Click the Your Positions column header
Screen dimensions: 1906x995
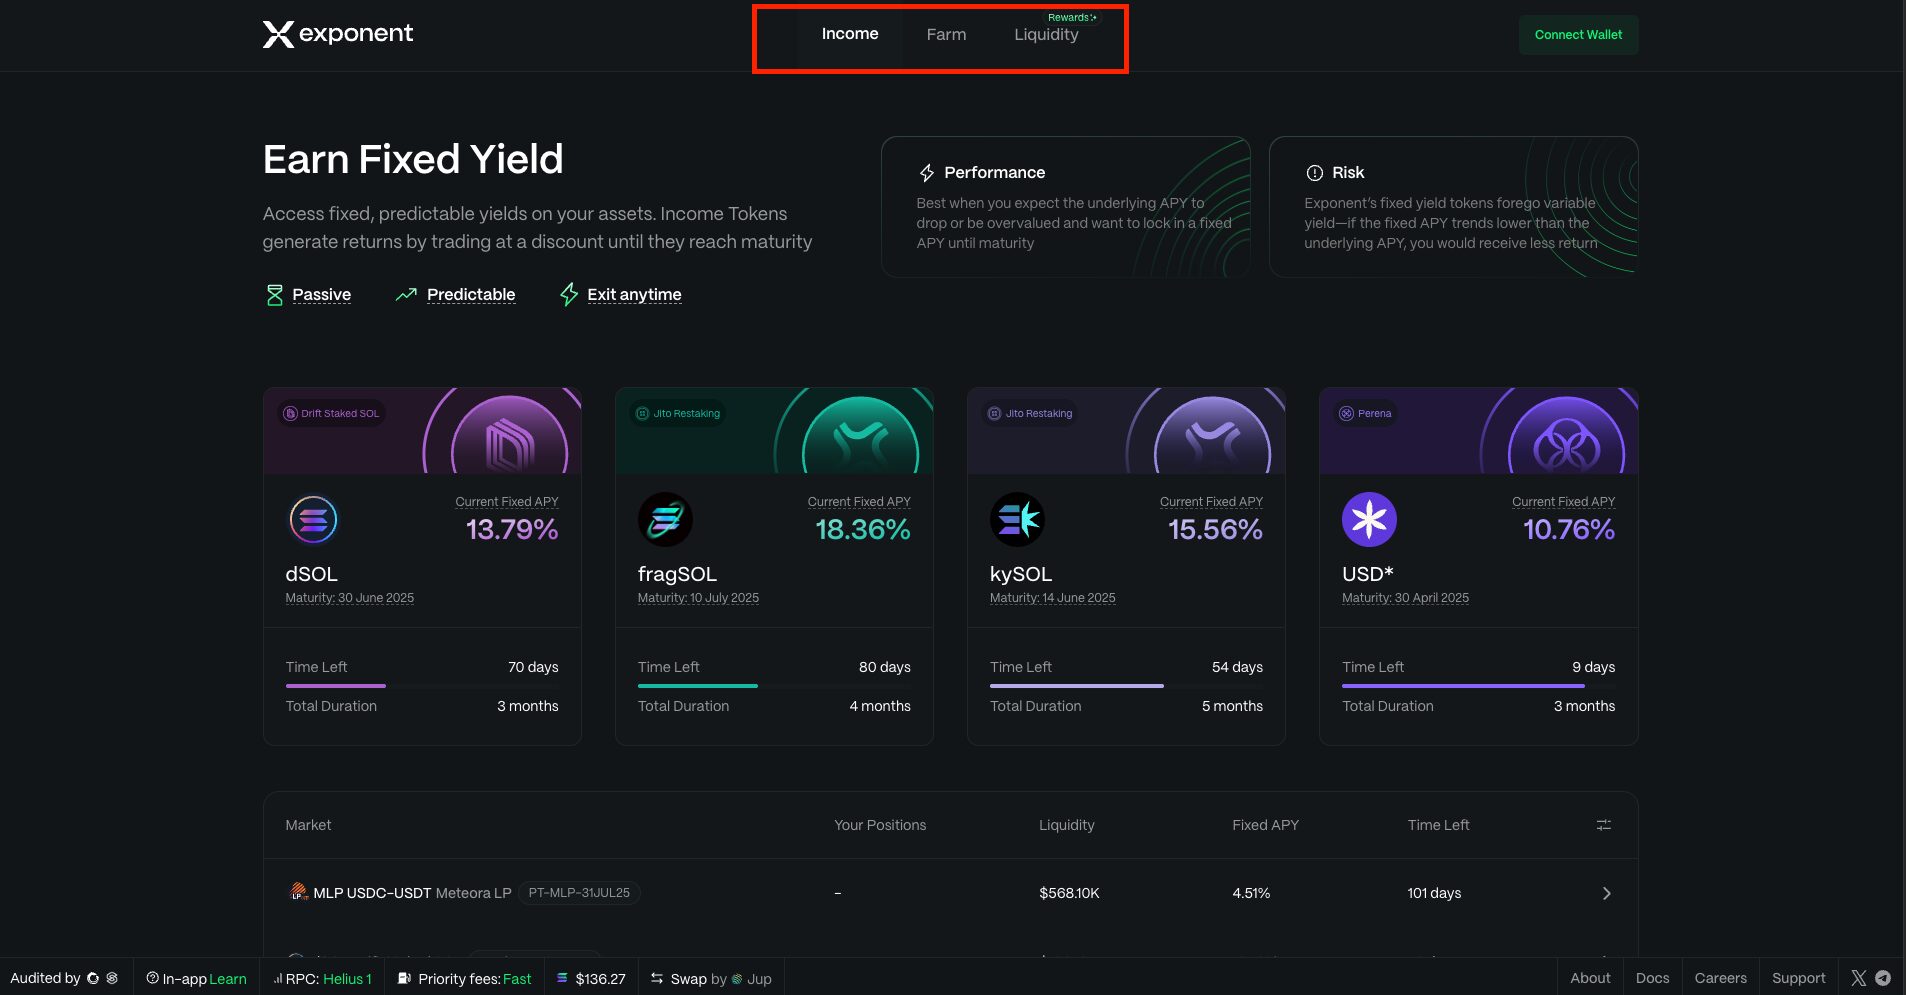click(x=880, y=825)
